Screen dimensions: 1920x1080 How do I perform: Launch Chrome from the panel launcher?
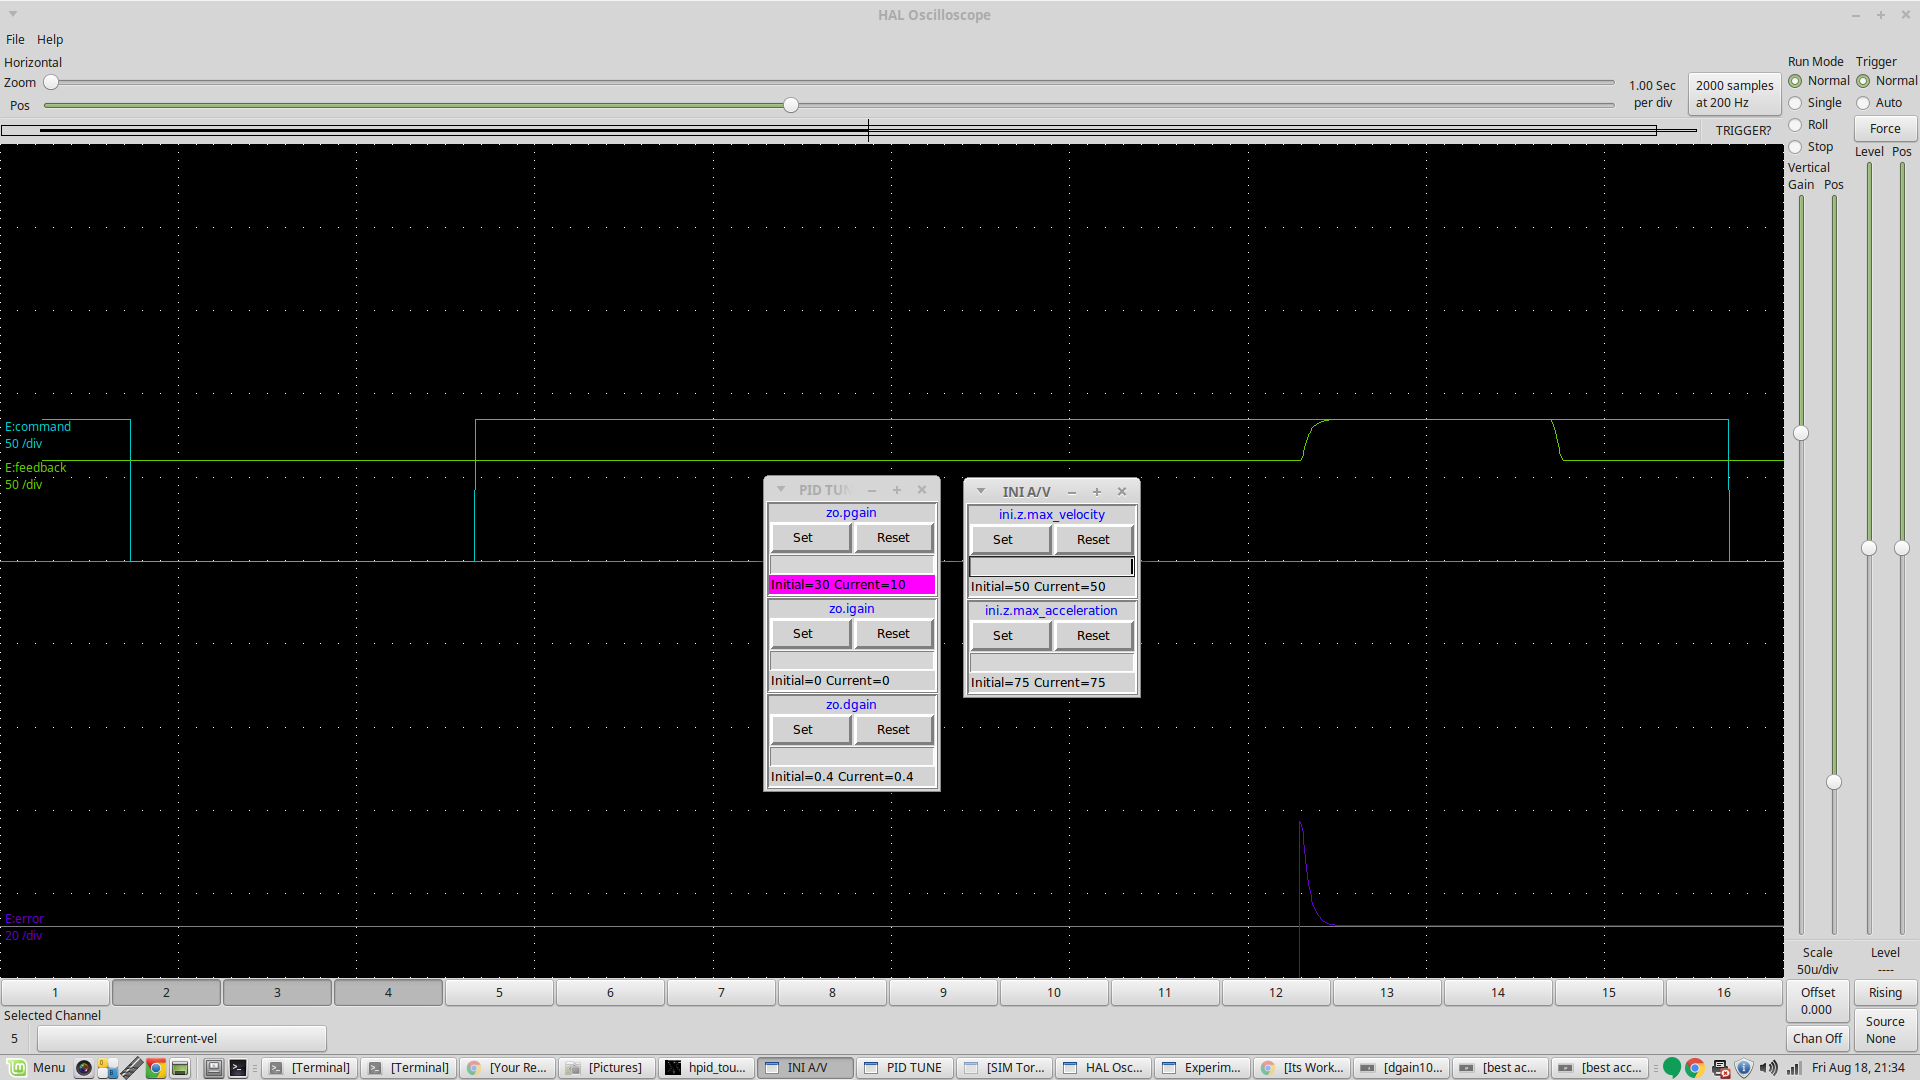coord(156,1068)
